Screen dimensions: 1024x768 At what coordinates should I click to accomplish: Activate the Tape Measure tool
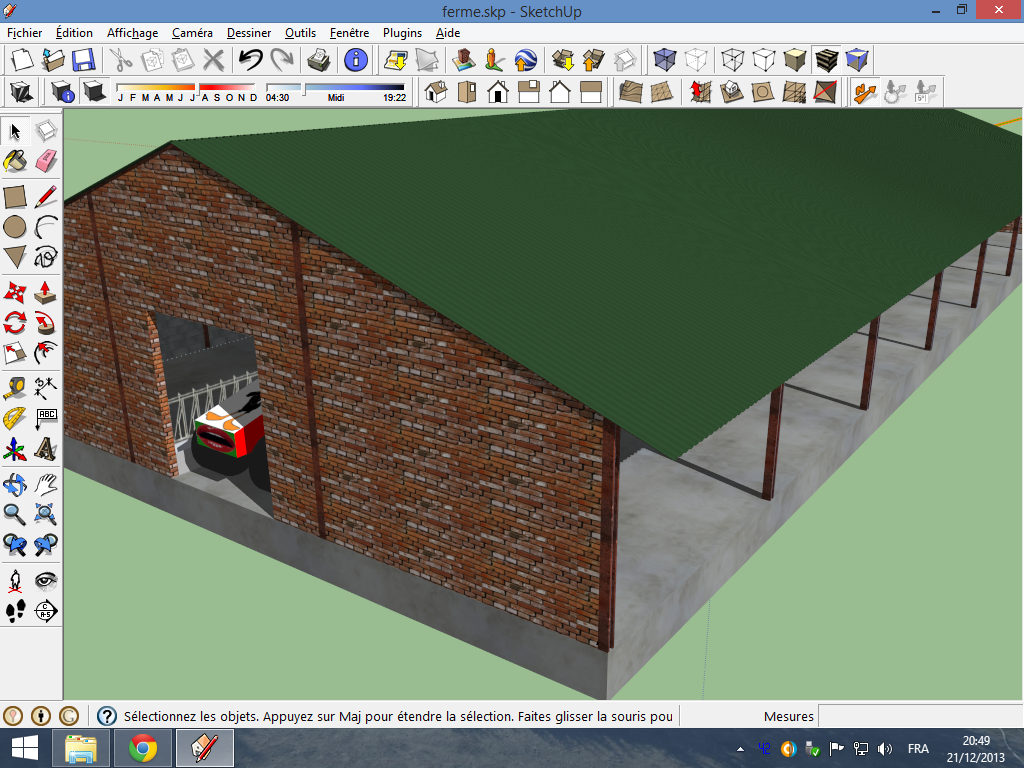click(15, 389)
